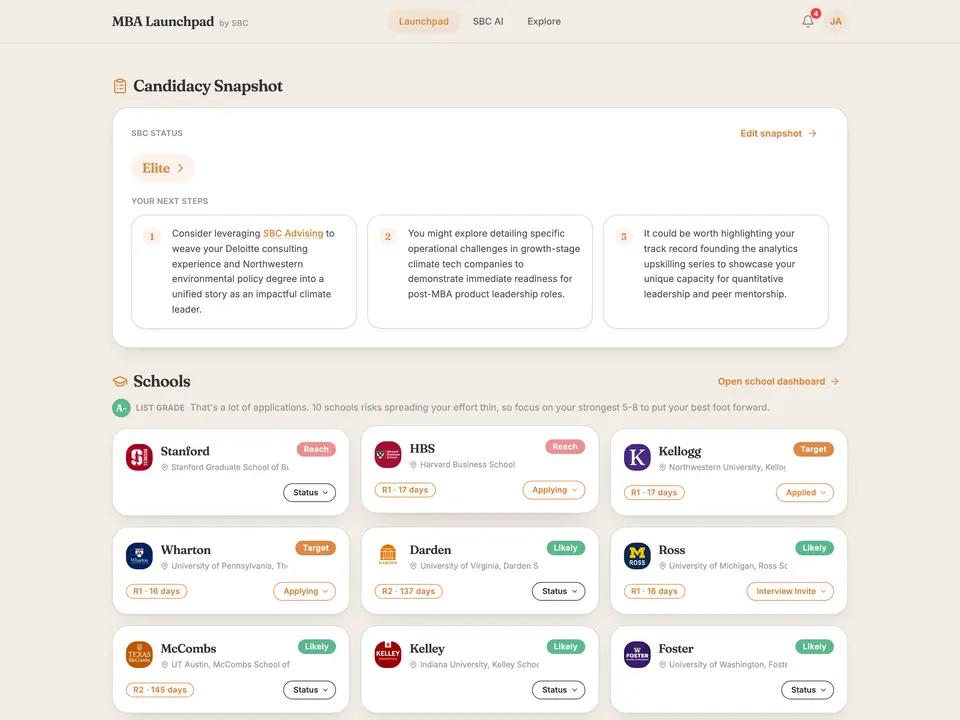Click the HBS R1 · 17 days deadline badge
This screenshot has height=720, width=960.
pyautogui.click(x=405, y=490)
